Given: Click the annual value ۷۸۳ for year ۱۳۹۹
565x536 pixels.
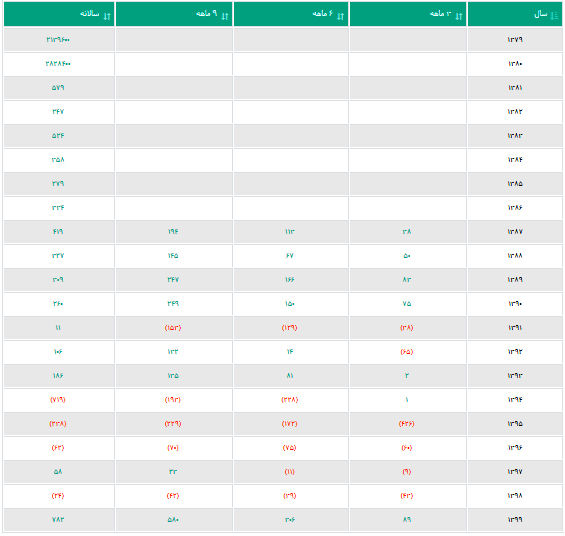Looking at the screenshot, I should pos(58,519).
